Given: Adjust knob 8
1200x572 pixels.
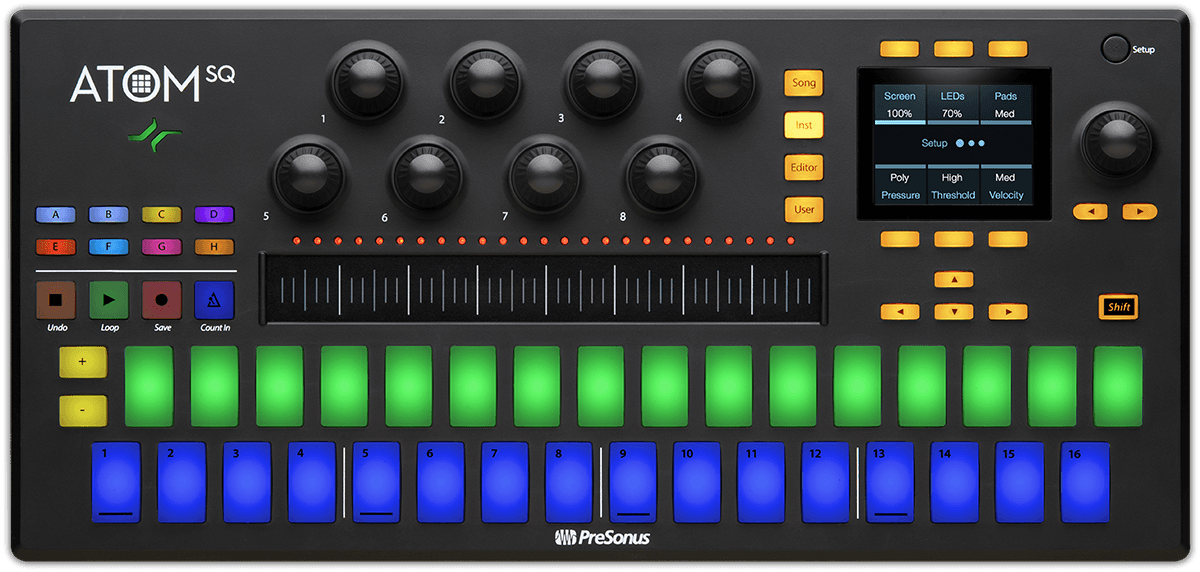Looking at the screenshot, I should coord(663,175).
